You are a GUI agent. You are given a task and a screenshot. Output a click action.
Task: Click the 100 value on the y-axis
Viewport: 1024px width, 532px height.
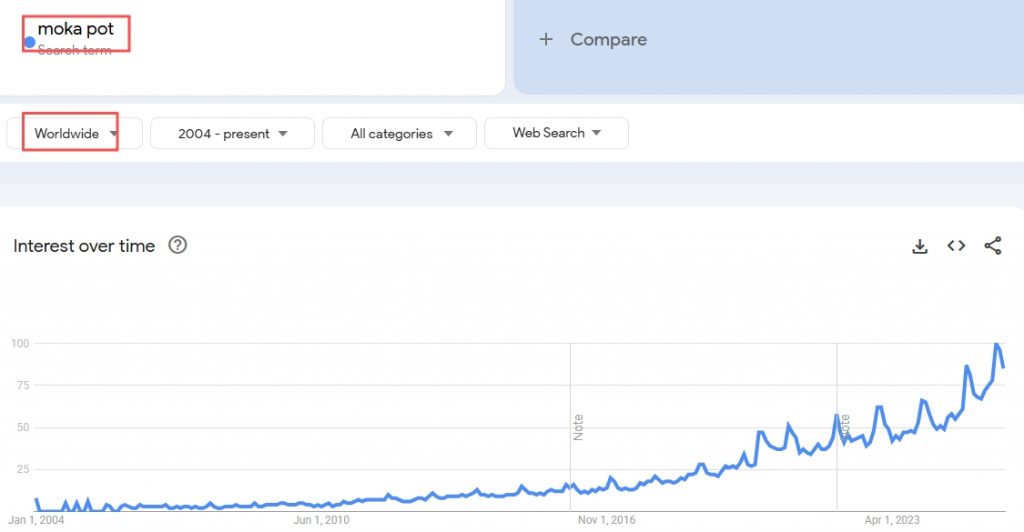pos(20,344)
